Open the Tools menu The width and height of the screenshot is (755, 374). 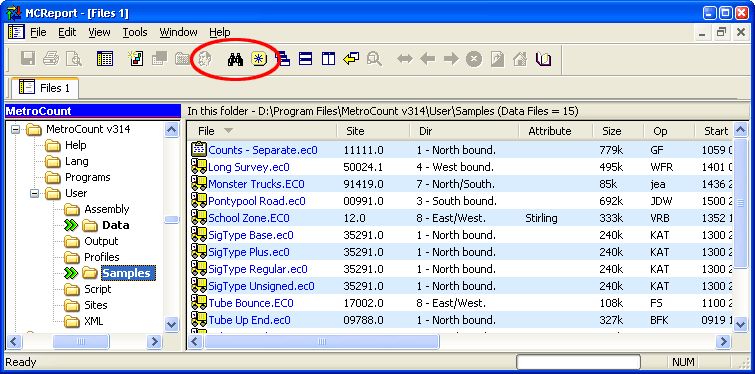pyautogui.click(x=135, y=32)
